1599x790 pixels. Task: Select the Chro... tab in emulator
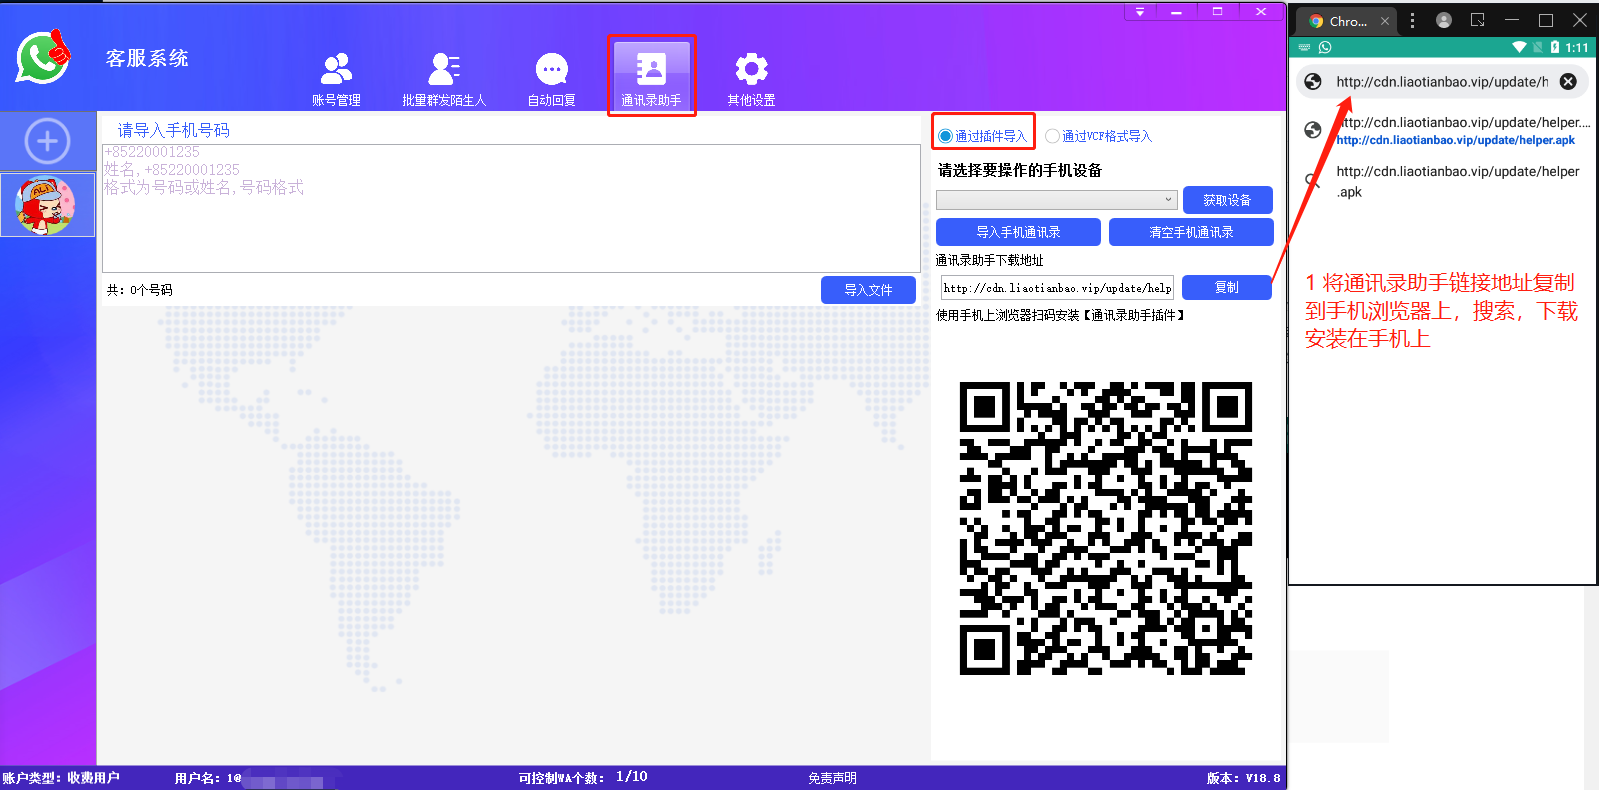point(1347,21)
